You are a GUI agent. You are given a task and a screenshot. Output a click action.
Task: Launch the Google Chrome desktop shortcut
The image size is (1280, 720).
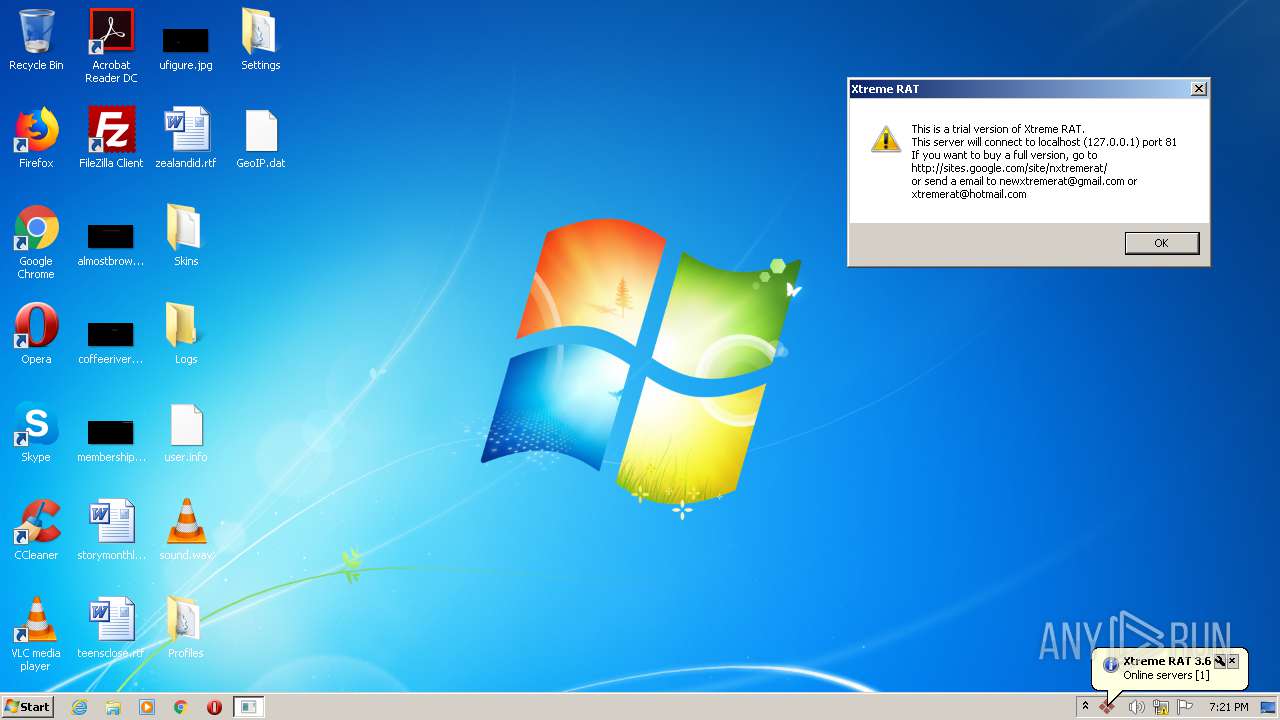point(36,242)
